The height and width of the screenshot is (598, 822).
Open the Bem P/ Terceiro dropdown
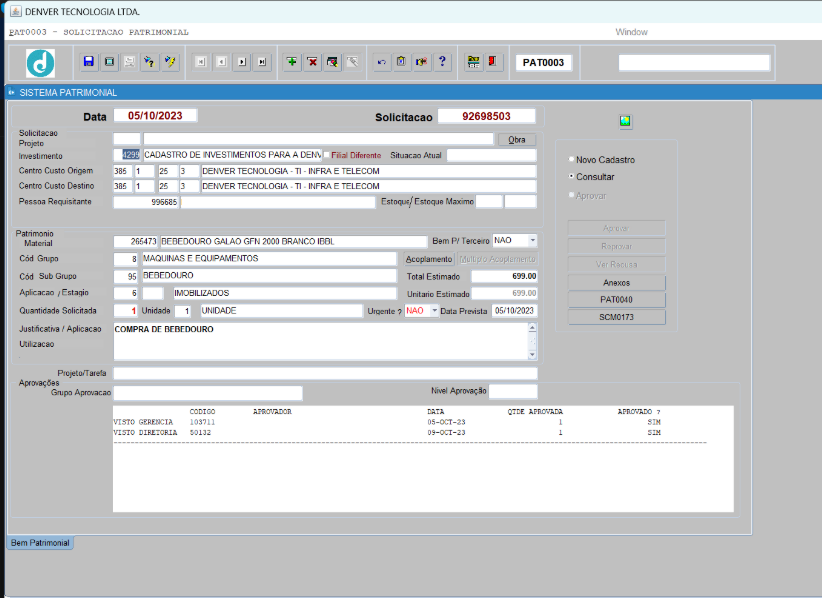click(532, 241)
